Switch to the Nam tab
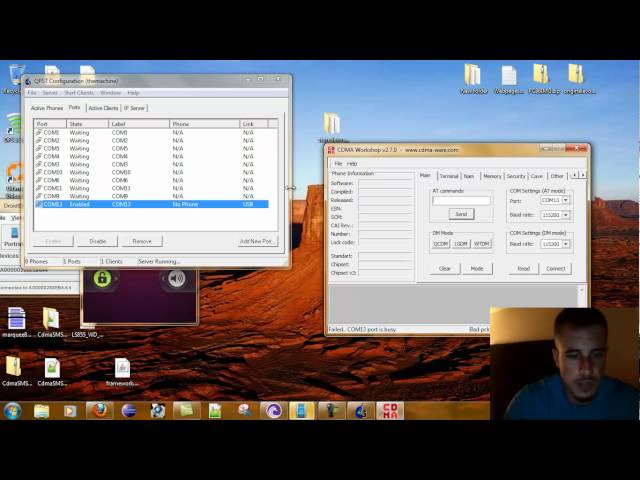This screenshot has height=480, width=640. [469, 176]
